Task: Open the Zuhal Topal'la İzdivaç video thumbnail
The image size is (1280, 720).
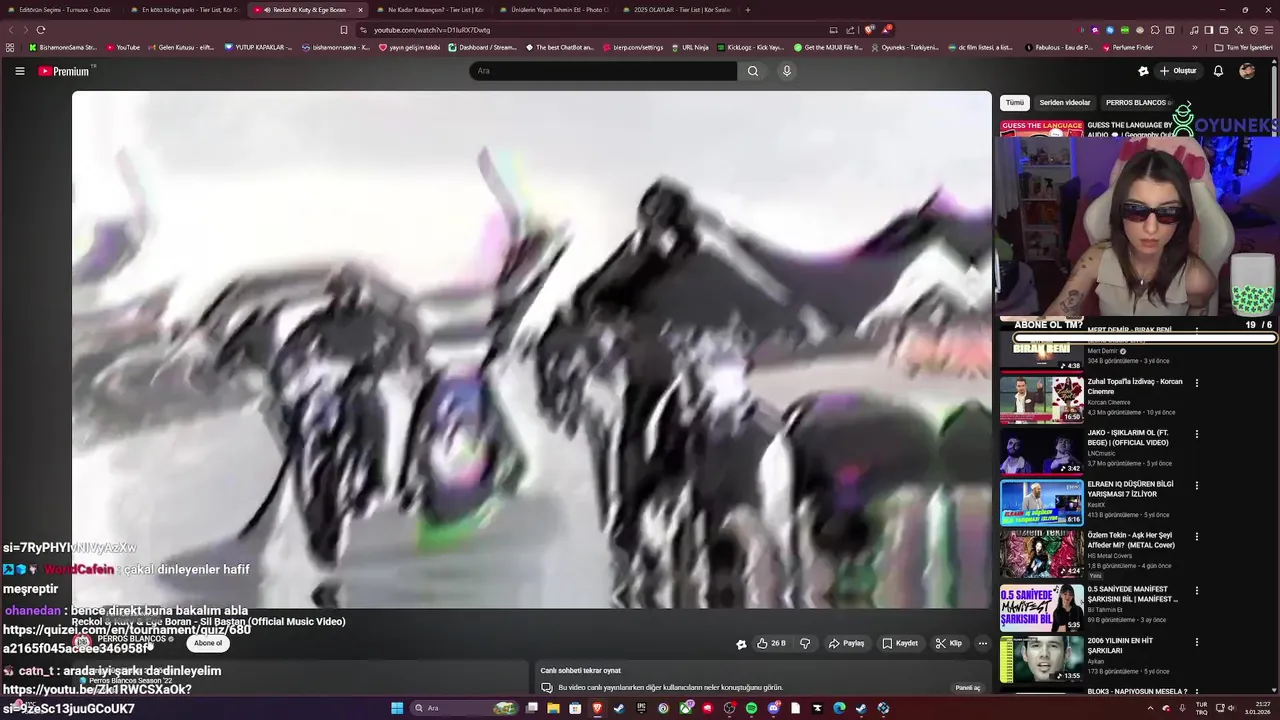Action: (x=1041, y=399)
